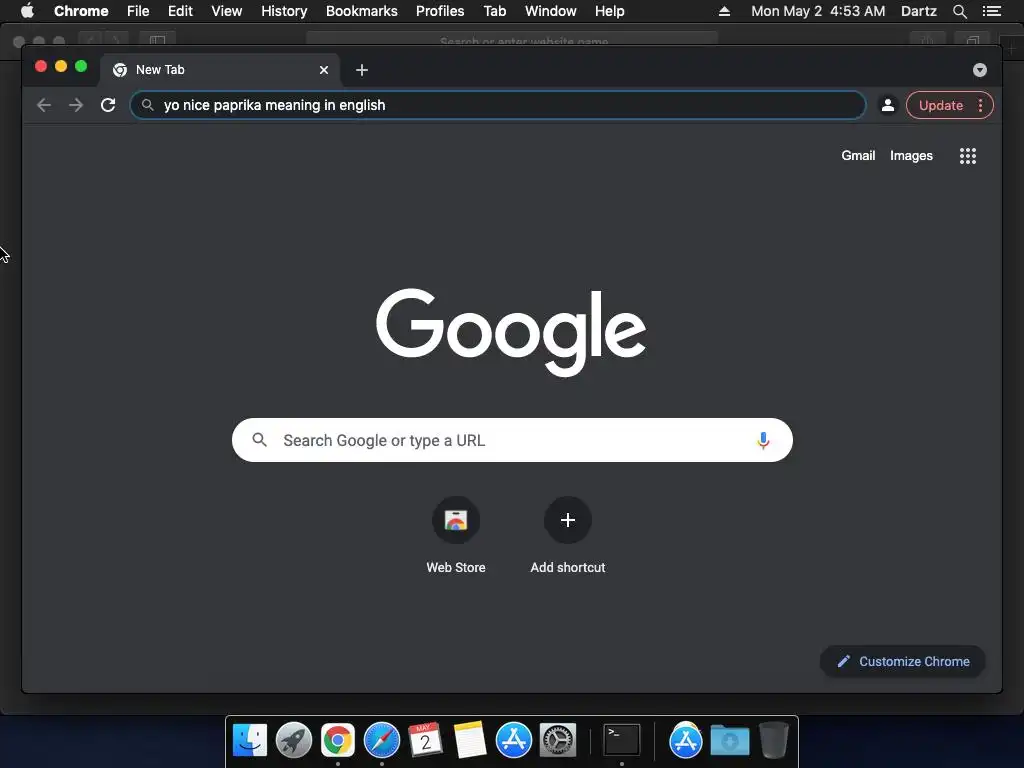The height and width of the screenshot is (768, 1024).
Task: Open the Trash in the Dock
Action: (x=774, y=740)
